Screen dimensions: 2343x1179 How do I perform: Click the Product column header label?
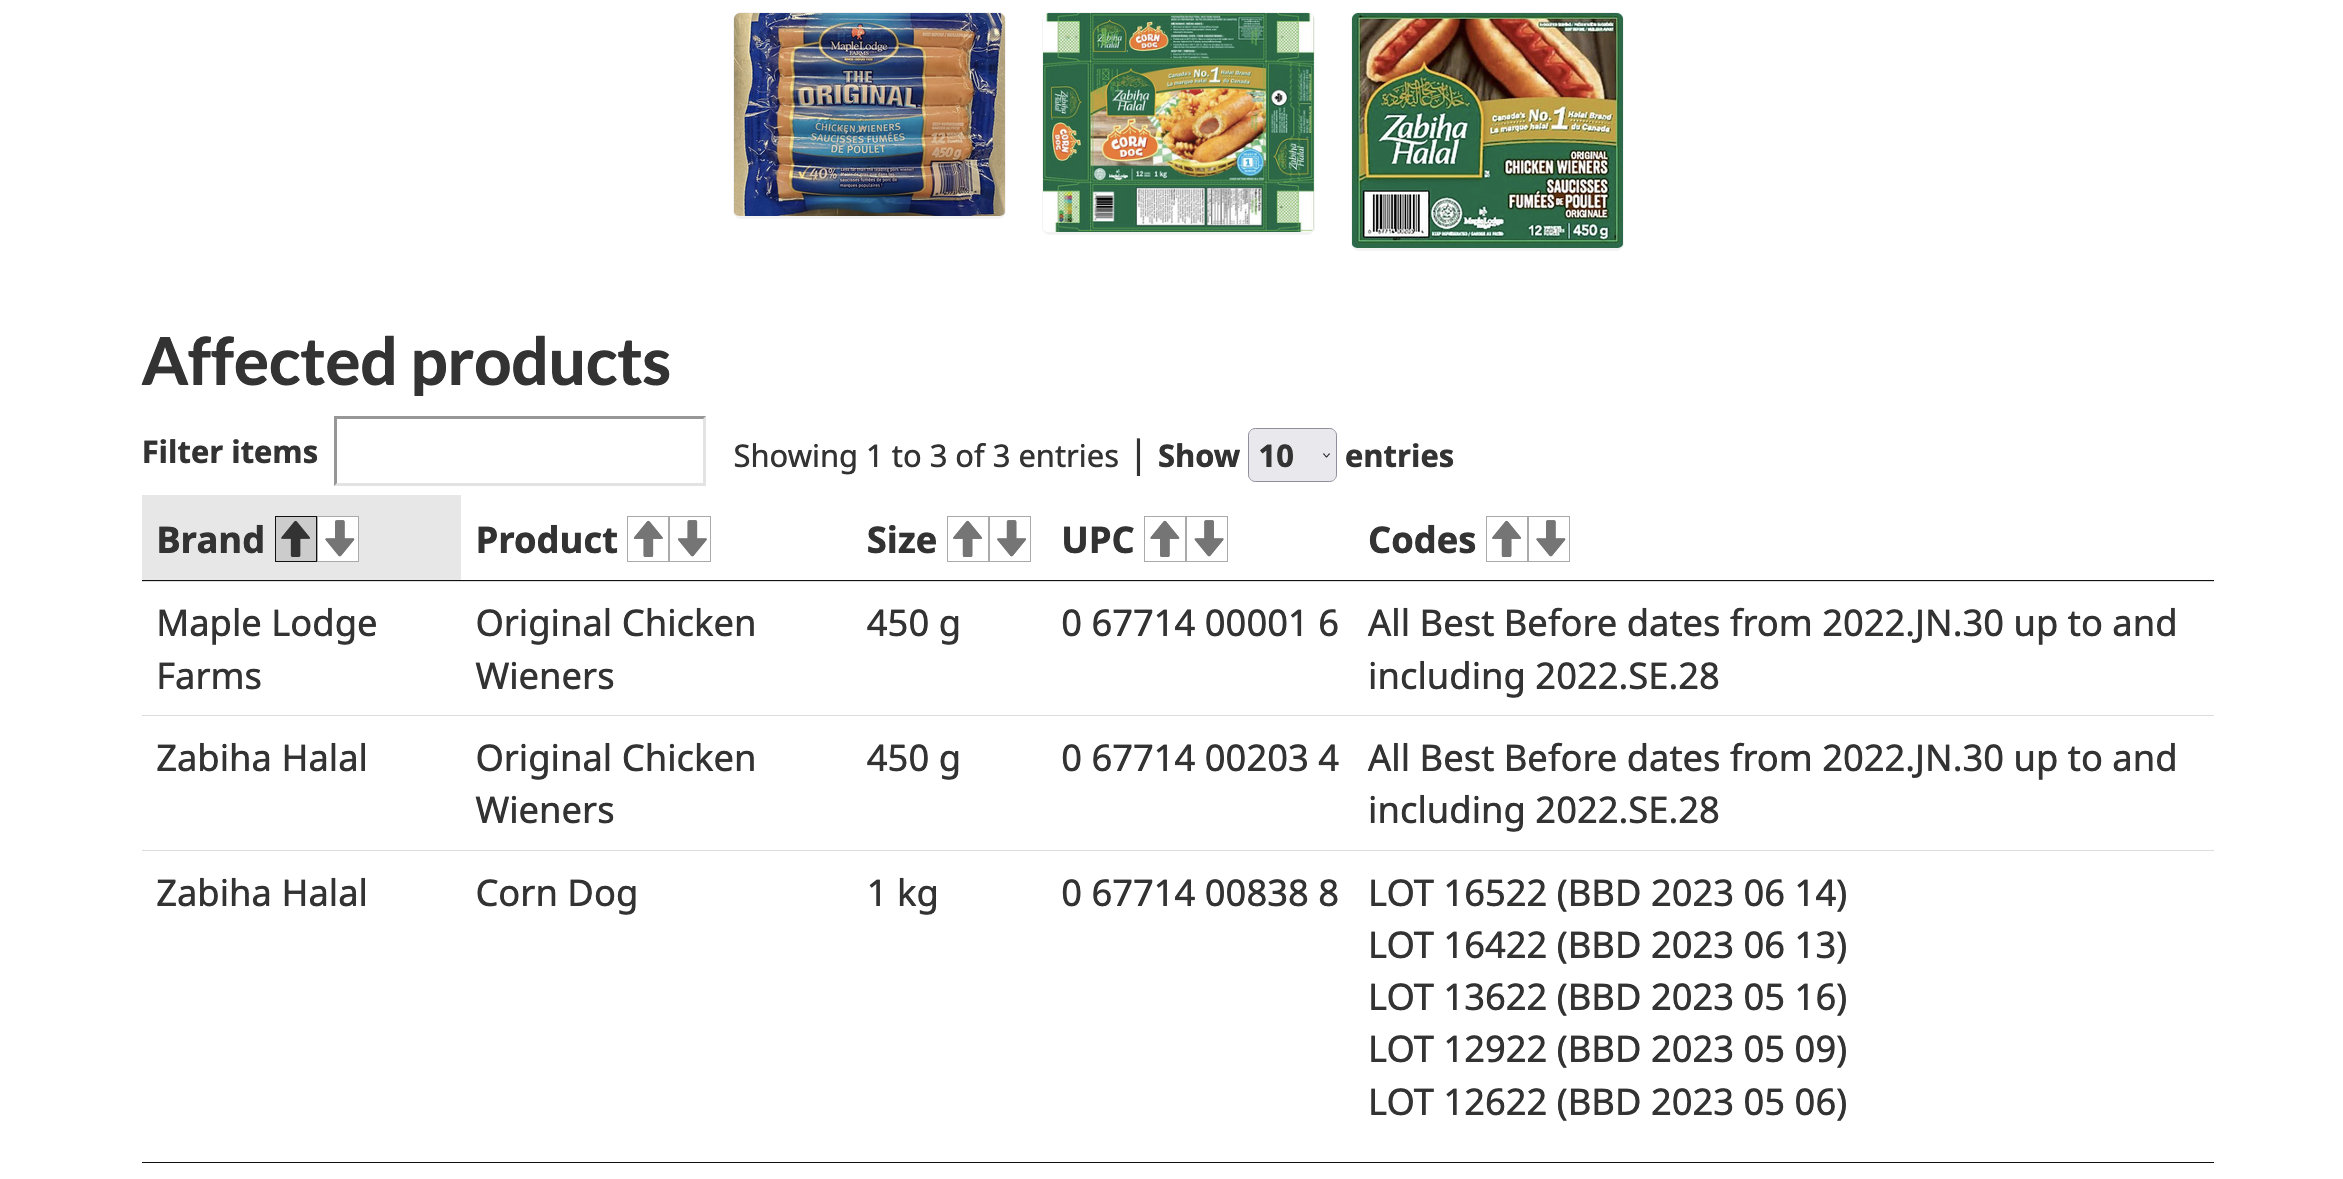click(546, 540)
